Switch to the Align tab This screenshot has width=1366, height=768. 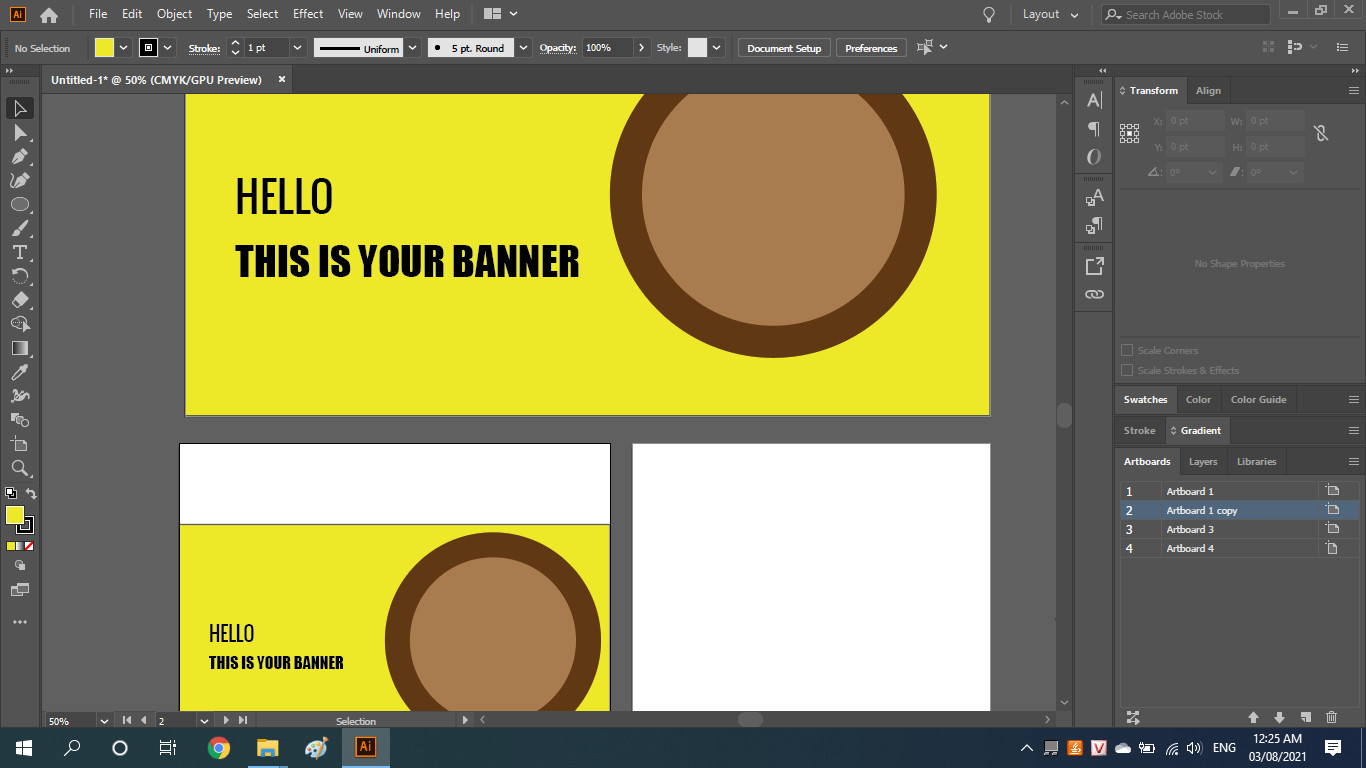point(1208,90)
